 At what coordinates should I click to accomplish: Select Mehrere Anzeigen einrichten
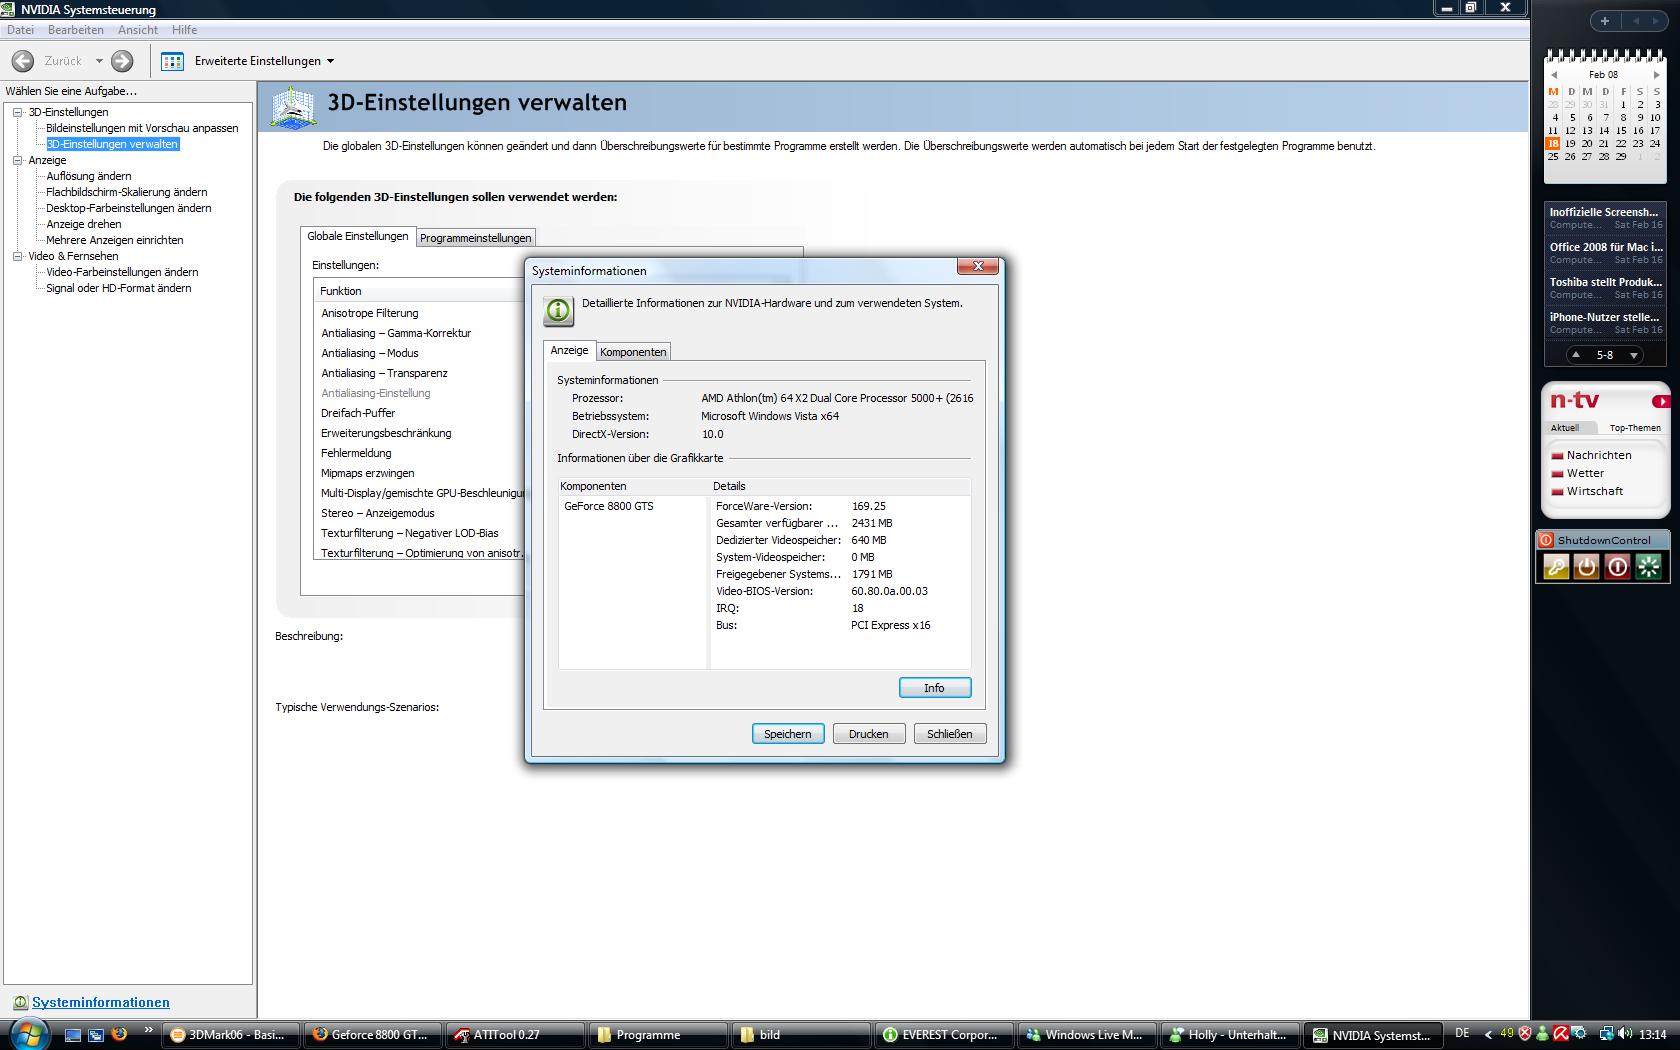tap(115, 240)
